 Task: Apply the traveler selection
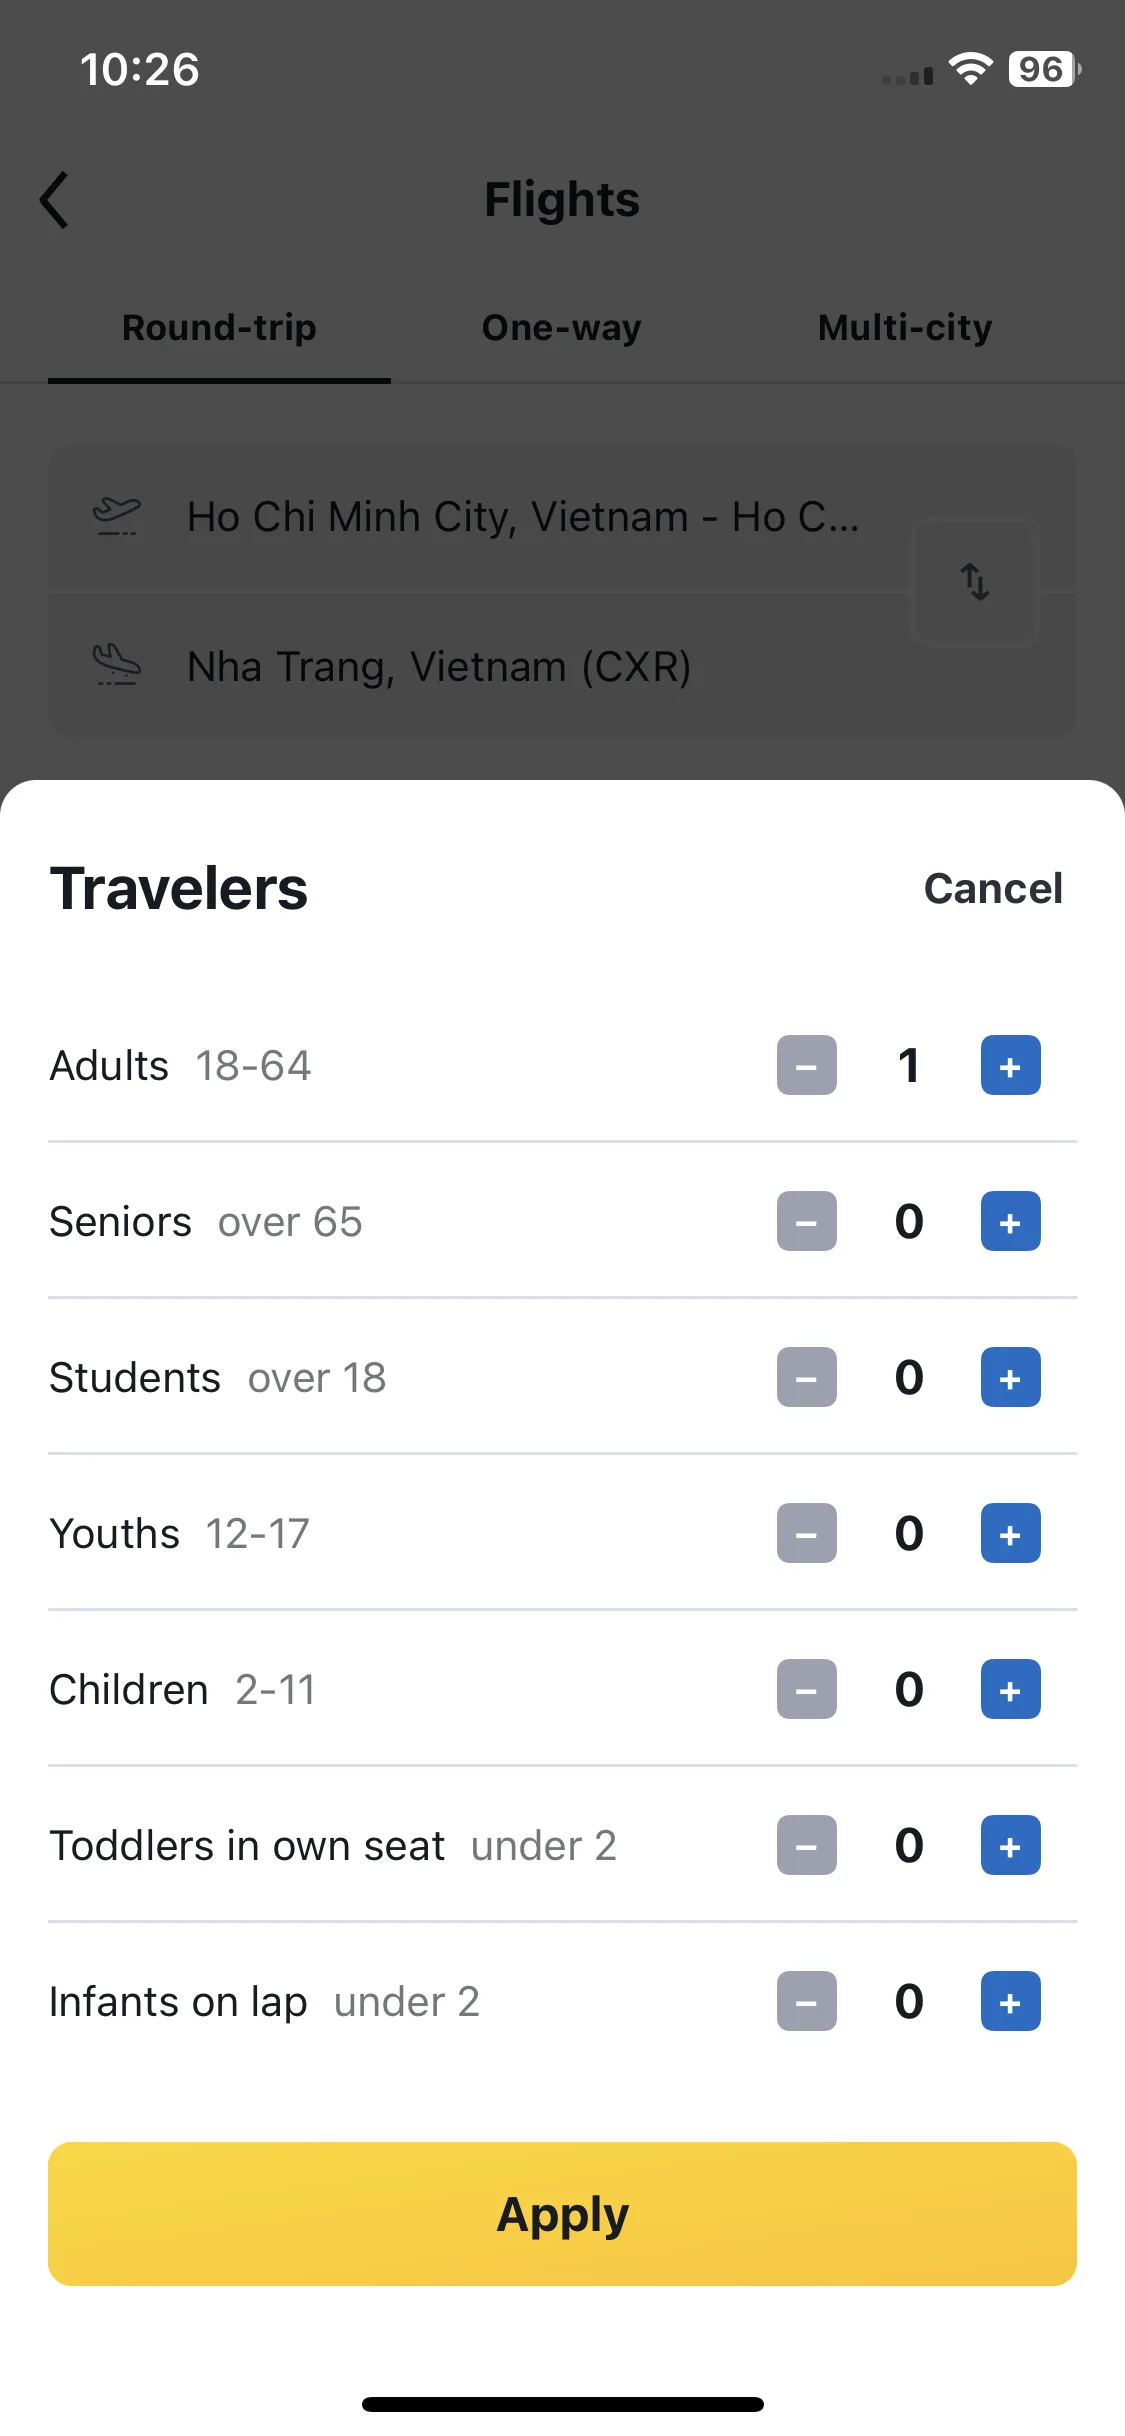[562, 2214]
